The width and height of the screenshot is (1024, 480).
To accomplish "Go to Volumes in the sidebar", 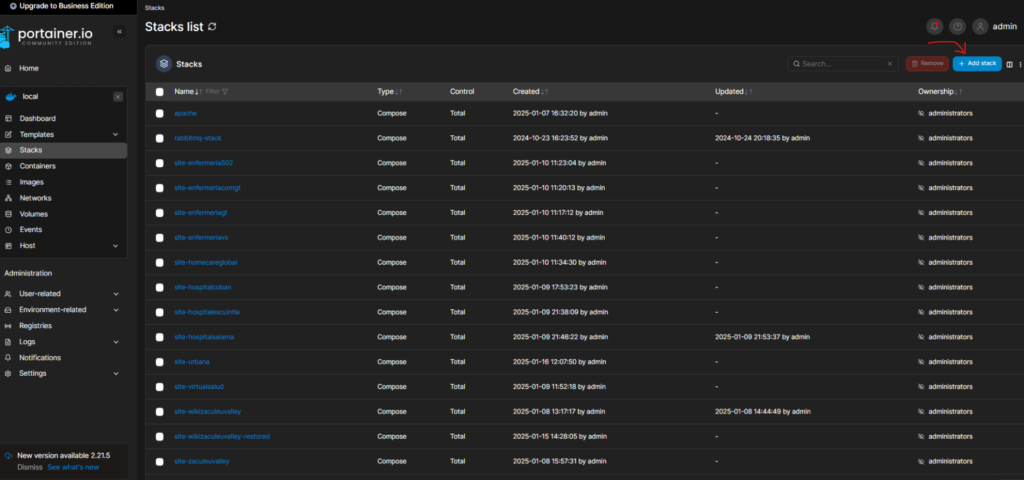I will tap(34, 214).
